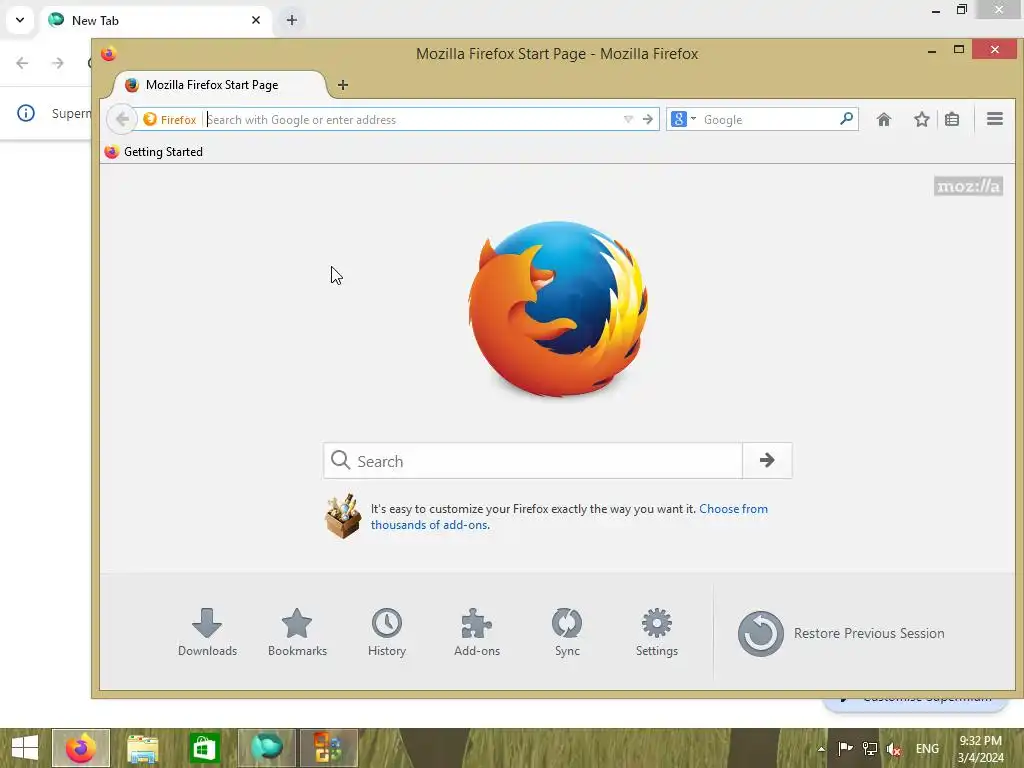Click Firefox icon in taskbar
Viewport: 1024px width, 768px height.
81,748
